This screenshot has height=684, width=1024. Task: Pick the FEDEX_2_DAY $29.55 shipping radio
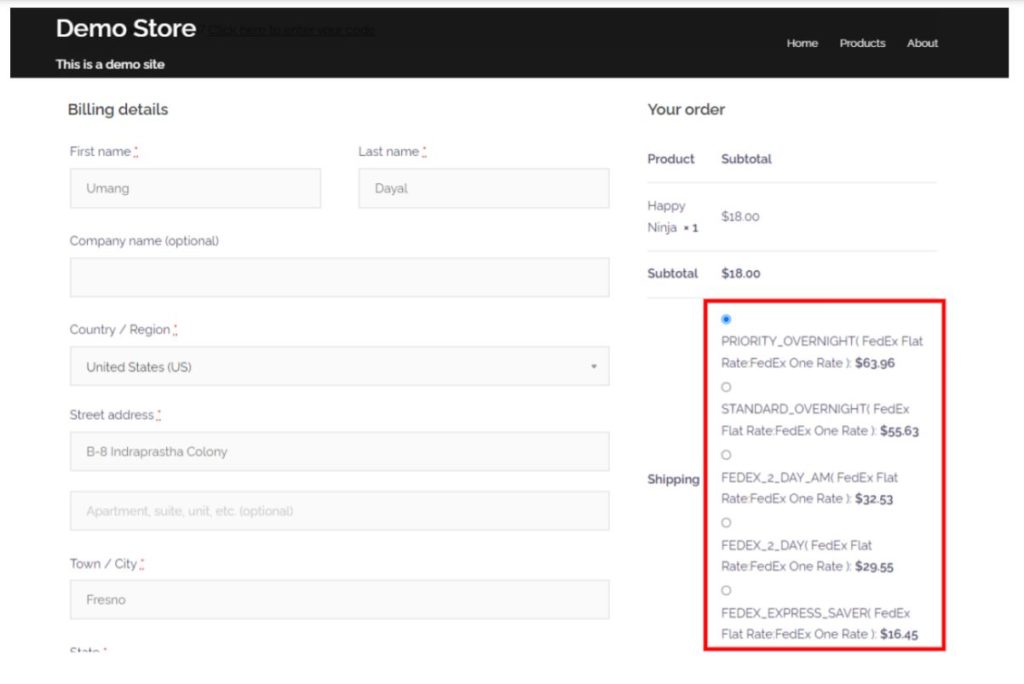(x=726, y=523)
